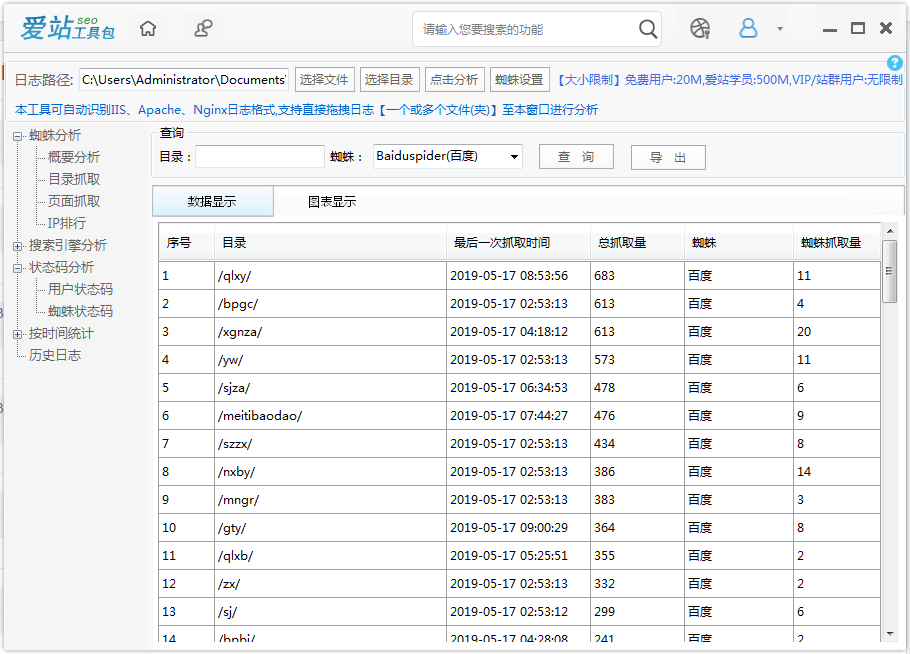Sort by the 目录 column header
This screenshot has width=910, height=654.
coord(330,243)
